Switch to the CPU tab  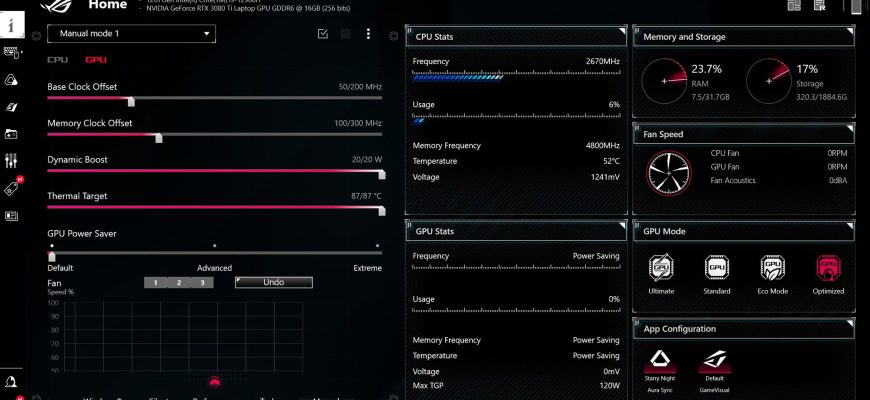58,60
